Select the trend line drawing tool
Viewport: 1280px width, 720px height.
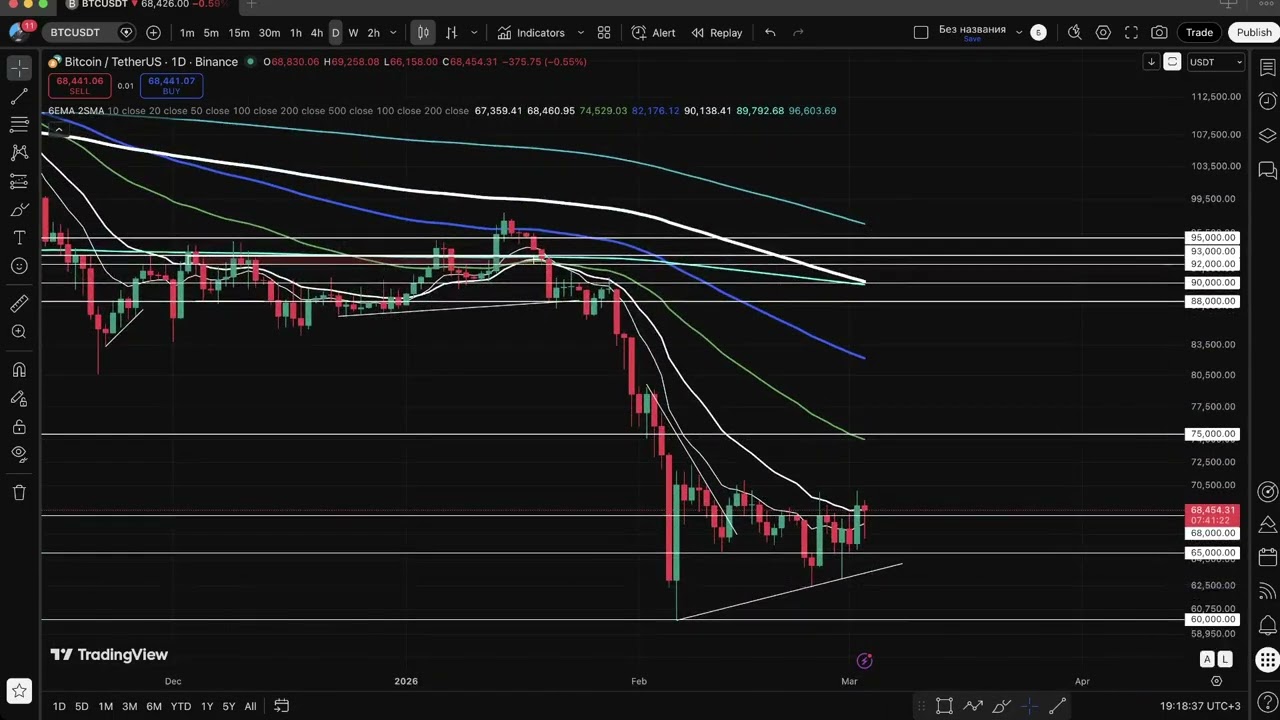(19, 97)
